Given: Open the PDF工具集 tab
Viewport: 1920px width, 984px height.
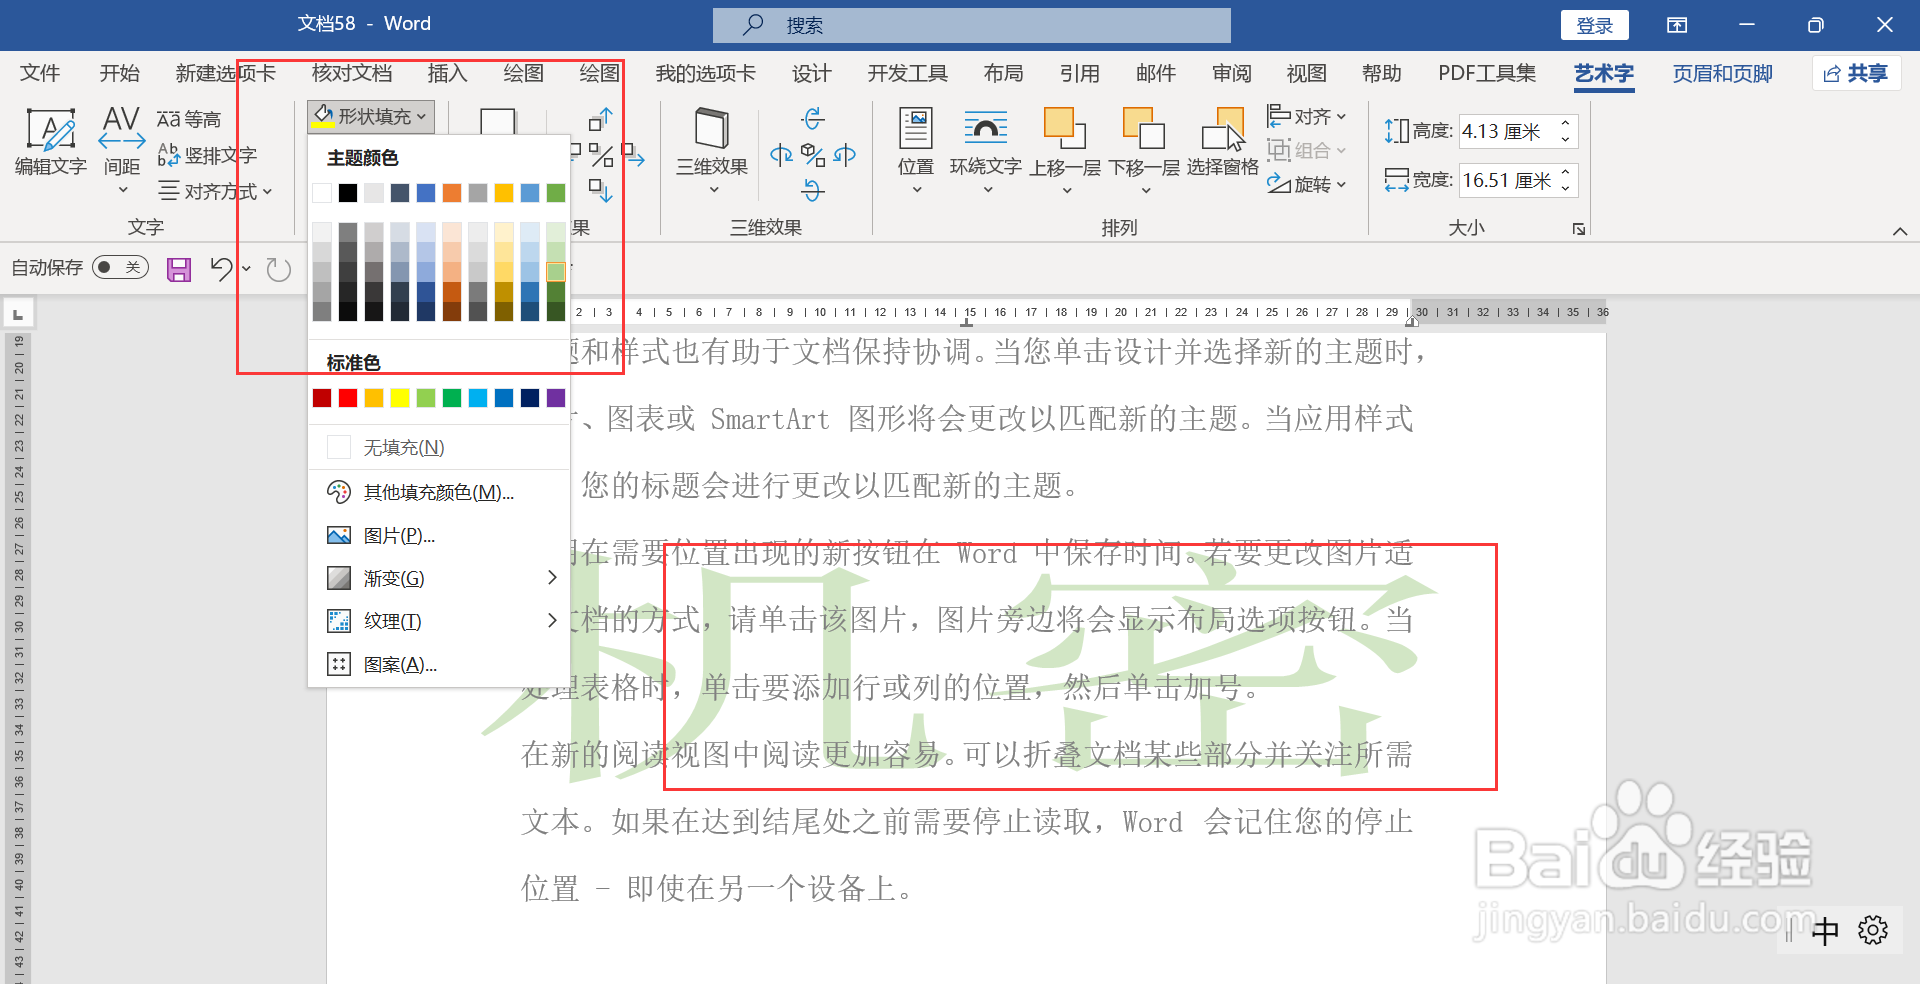Looking at the screenshot, I should [x=1487, y=73].
